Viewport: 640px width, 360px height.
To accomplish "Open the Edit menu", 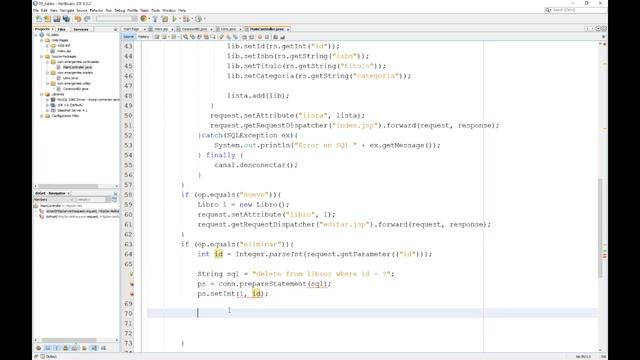I will (44, 10).
